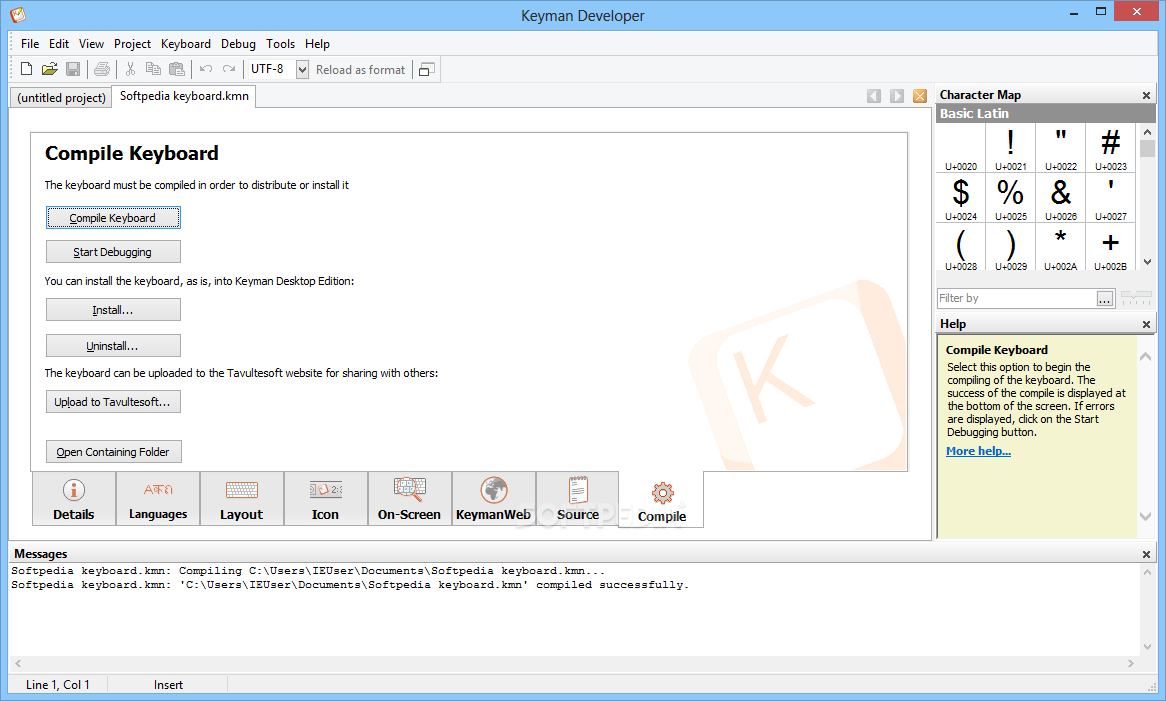Viewport: 1166px width, 701px height.
Task: Close the Help panel
Action: 1146,324
